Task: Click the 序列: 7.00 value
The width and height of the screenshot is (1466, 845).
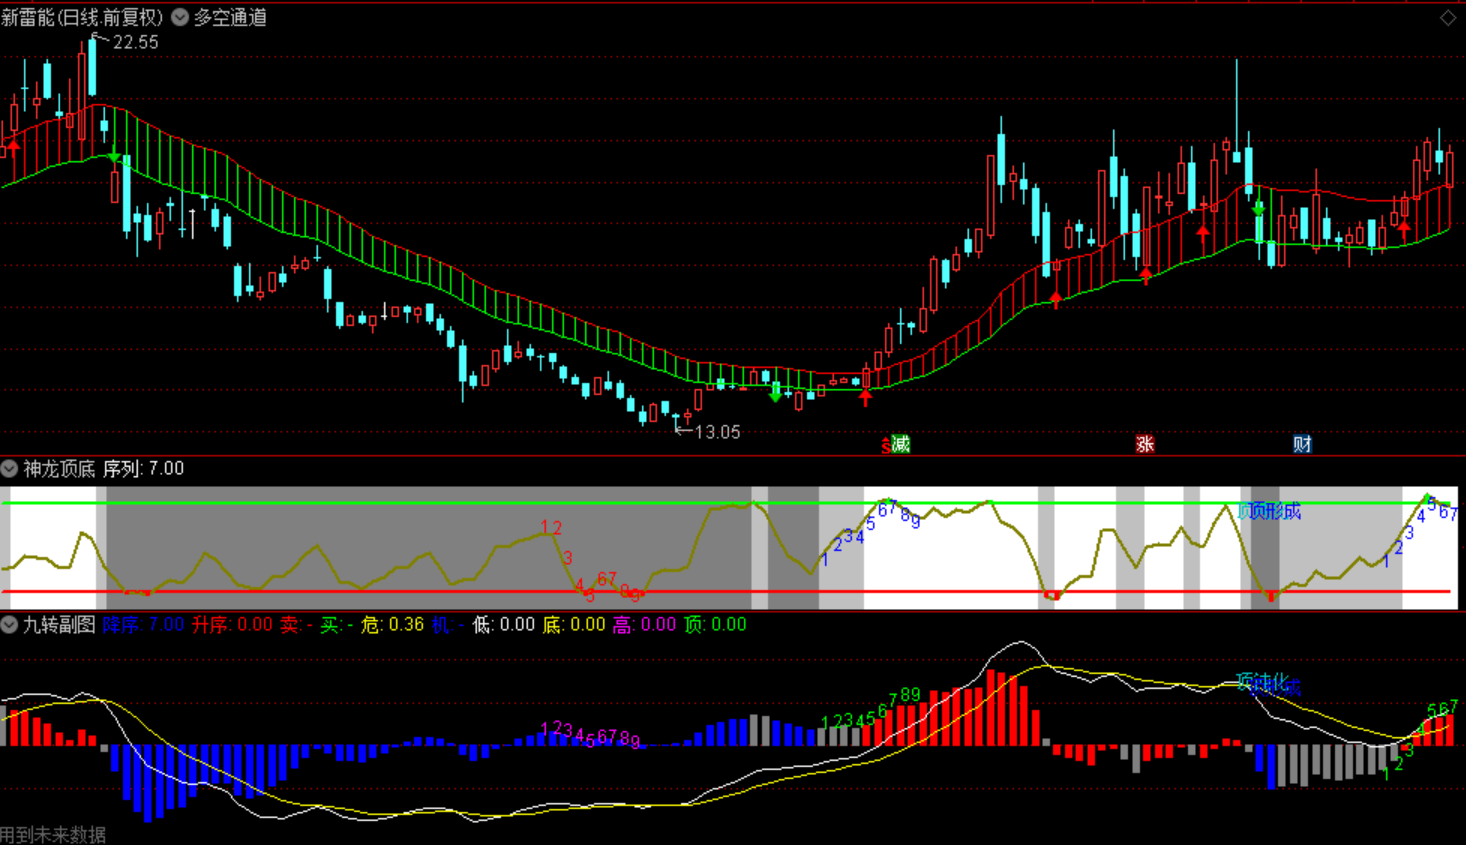Action: pyautogui.click(x=144, y=468)
